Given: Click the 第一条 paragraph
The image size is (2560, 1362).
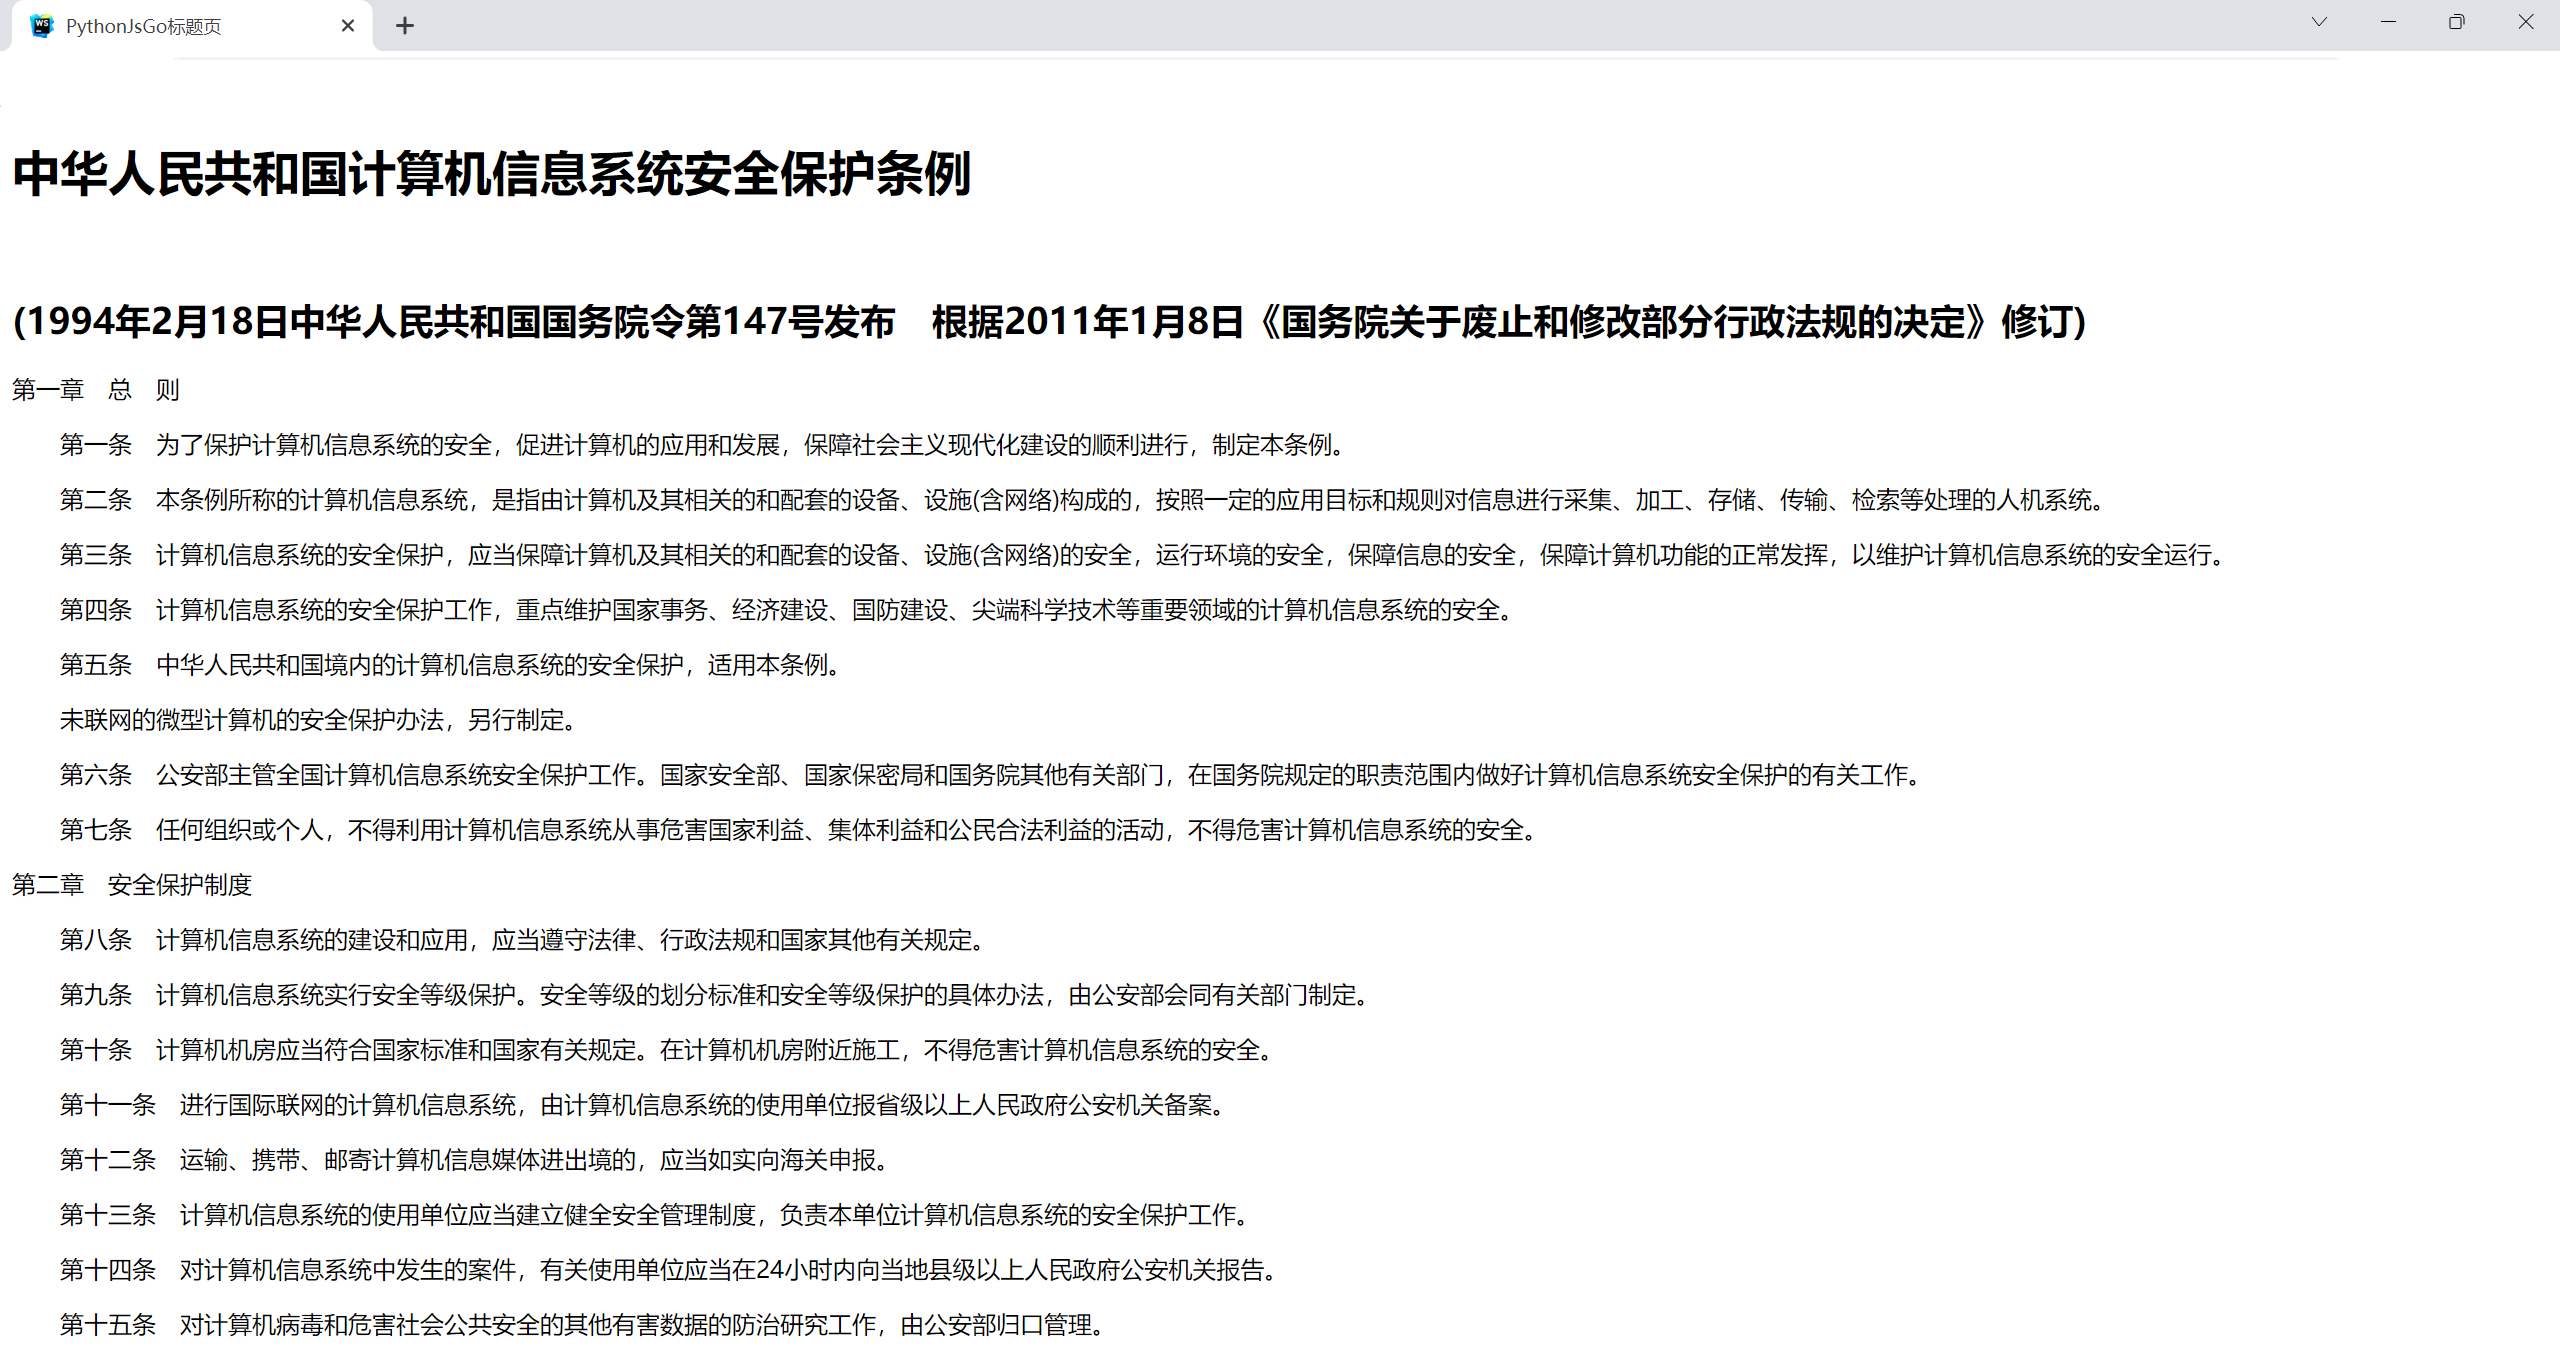Looking at the screenshot, I should pyautogui.click(x=703, y=445).
